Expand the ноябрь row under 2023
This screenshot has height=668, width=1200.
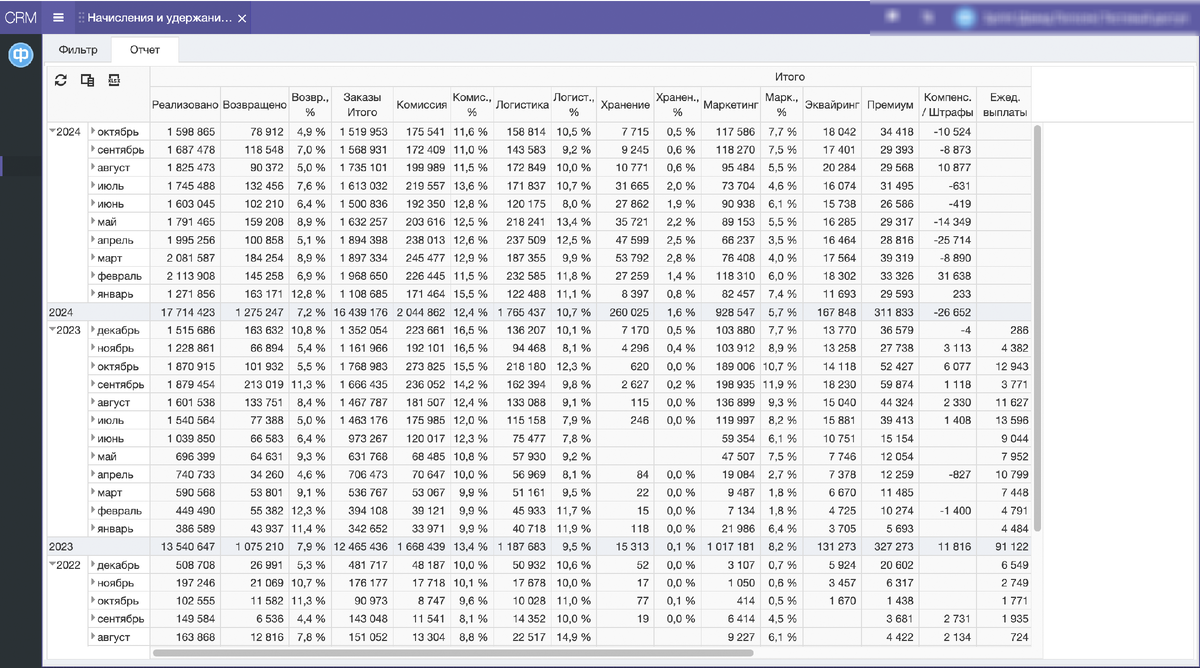(x=93, y=348)
